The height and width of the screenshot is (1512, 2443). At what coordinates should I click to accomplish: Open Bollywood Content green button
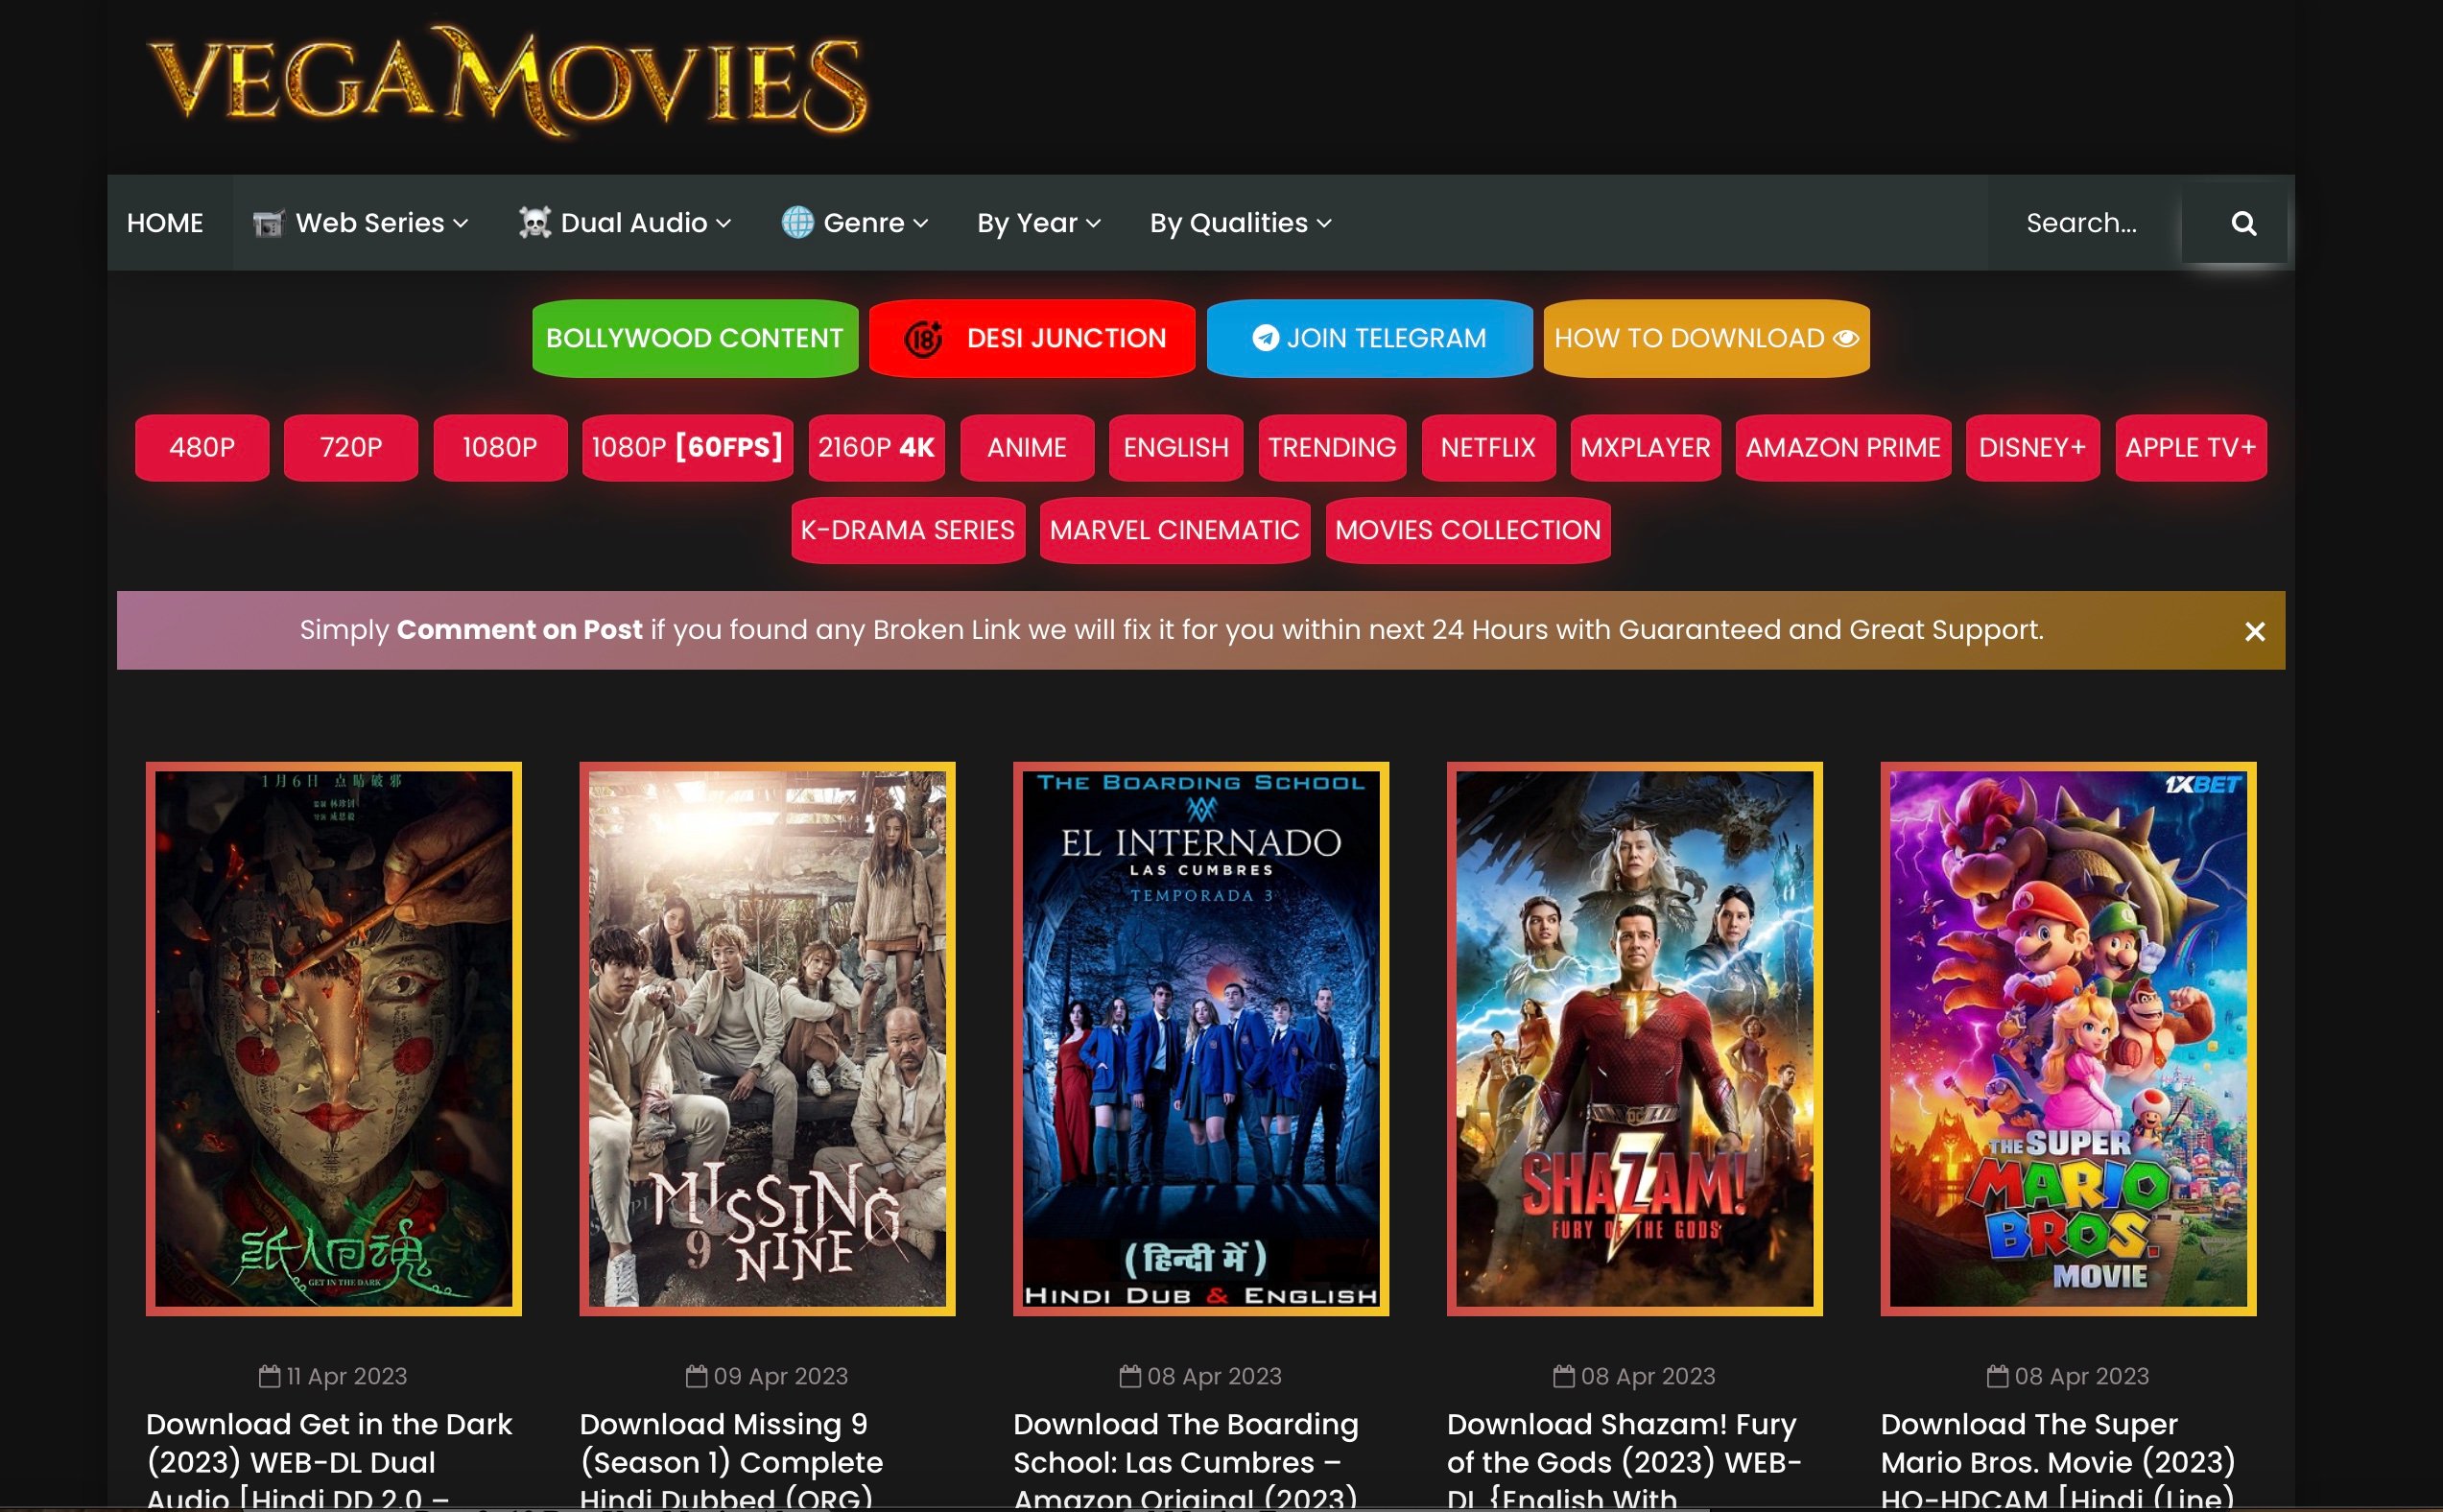point(695,338)
